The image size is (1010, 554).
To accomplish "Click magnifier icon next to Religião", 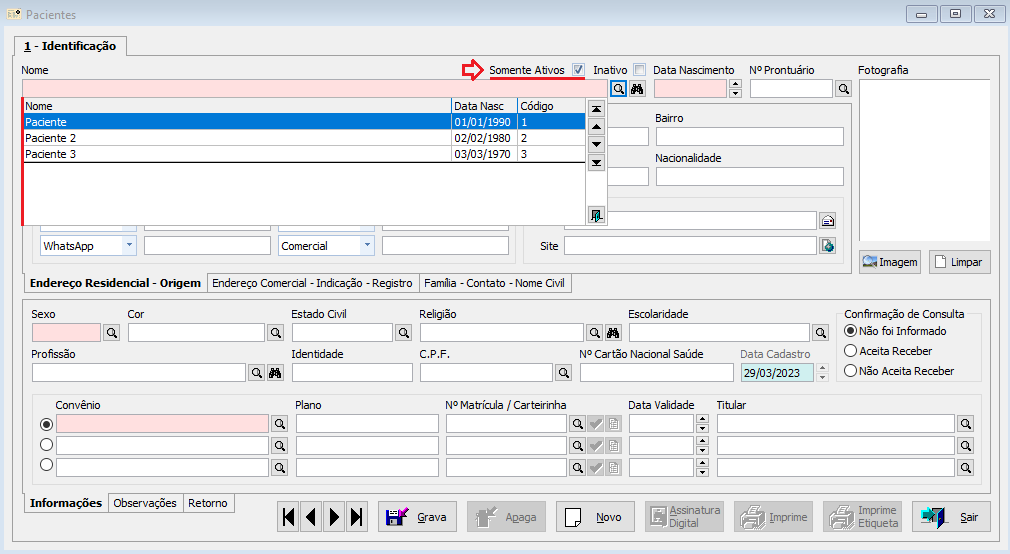I will point(594,332).
